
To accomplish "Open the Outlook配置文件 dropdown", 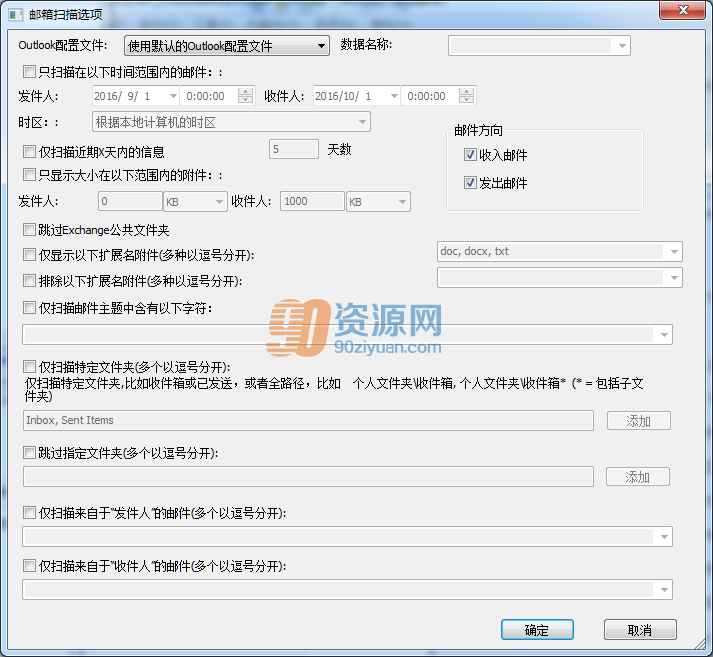I will point(226,46).
